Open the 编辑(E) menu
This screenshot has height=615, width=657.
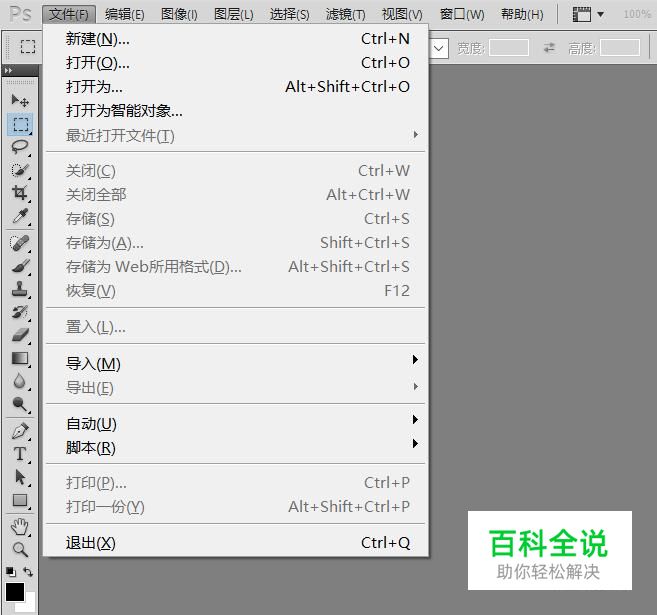click(124, 15)
